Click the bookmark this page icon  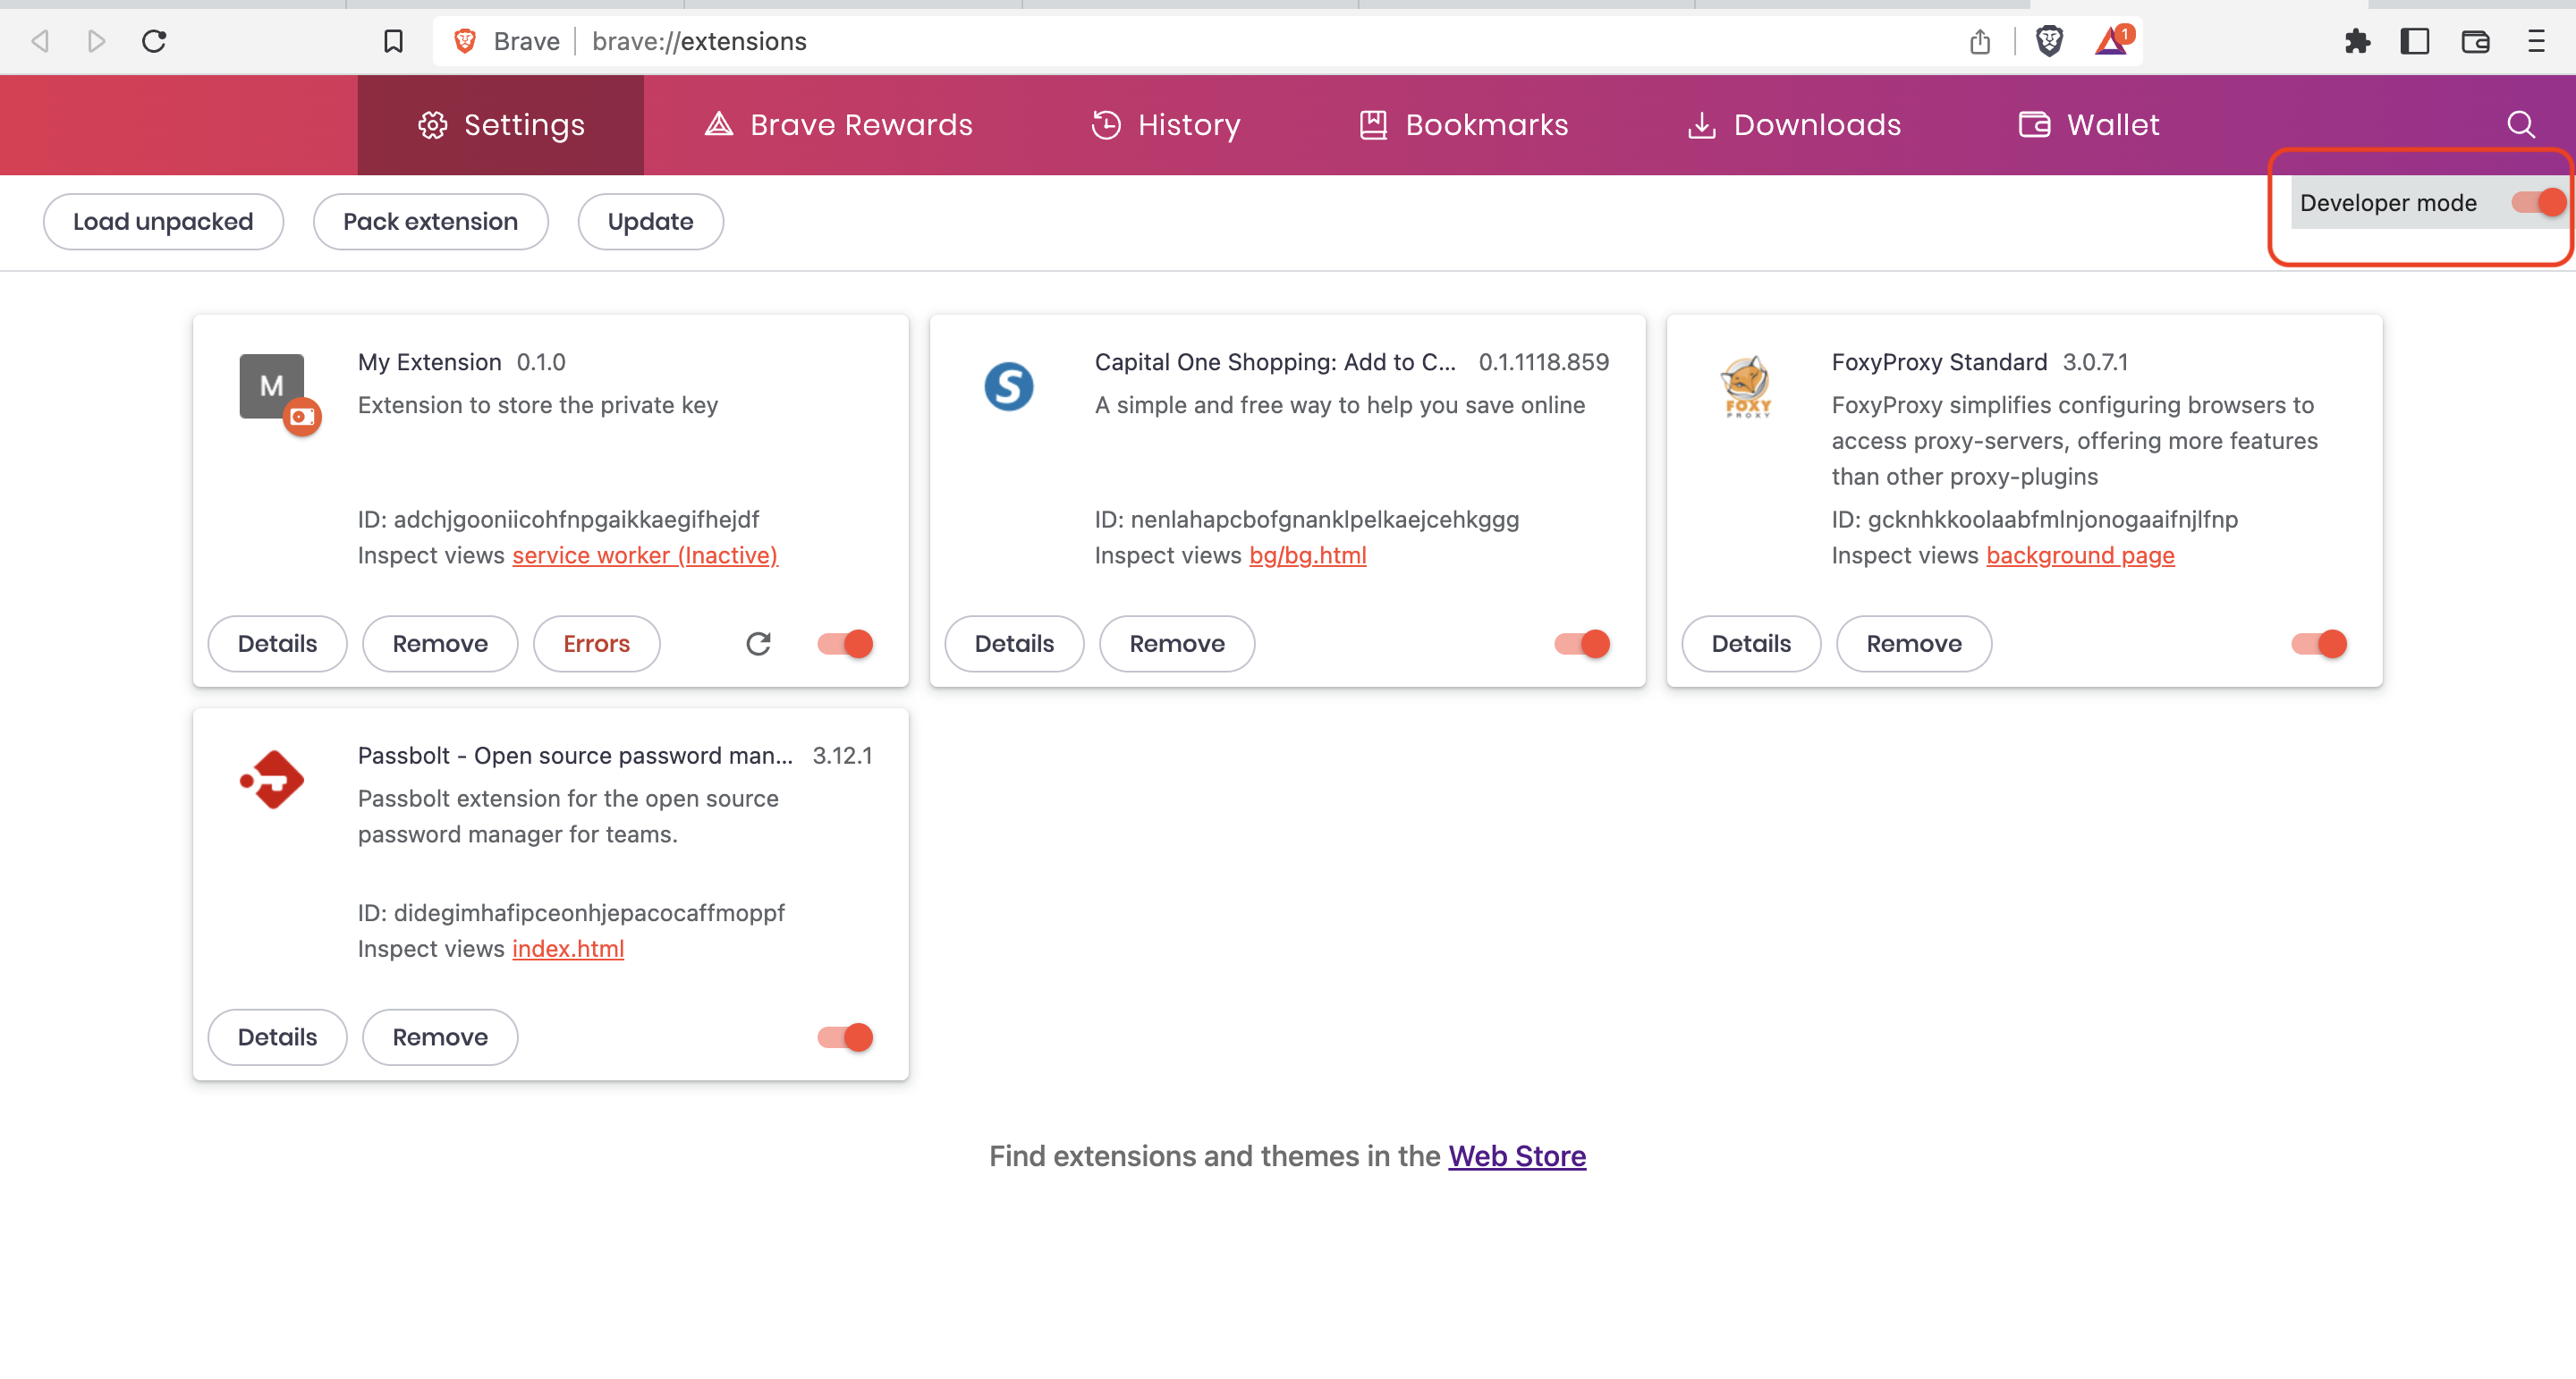click(x=393, y=41)
